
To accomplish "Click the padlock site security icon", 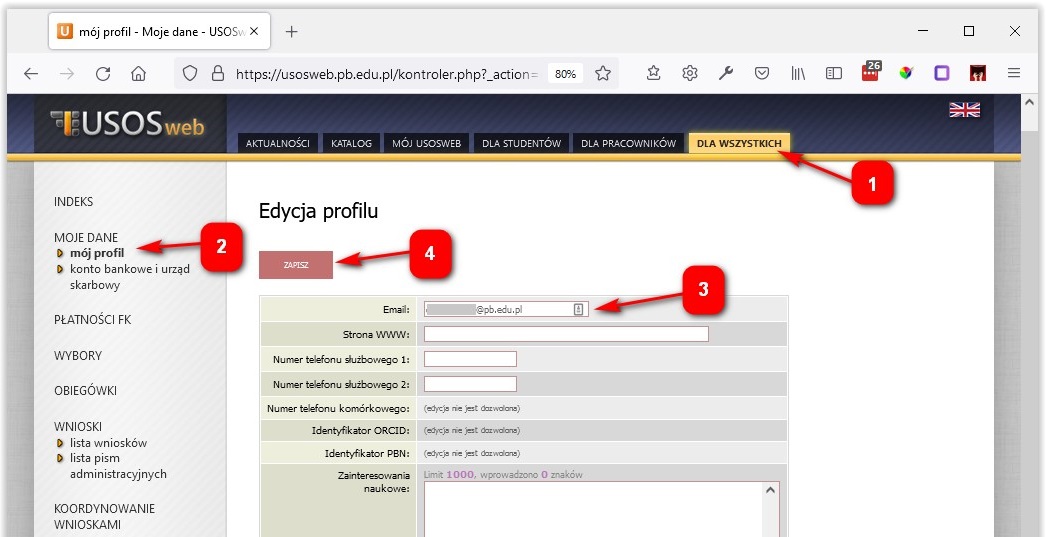I will click(x=217, y=73).
